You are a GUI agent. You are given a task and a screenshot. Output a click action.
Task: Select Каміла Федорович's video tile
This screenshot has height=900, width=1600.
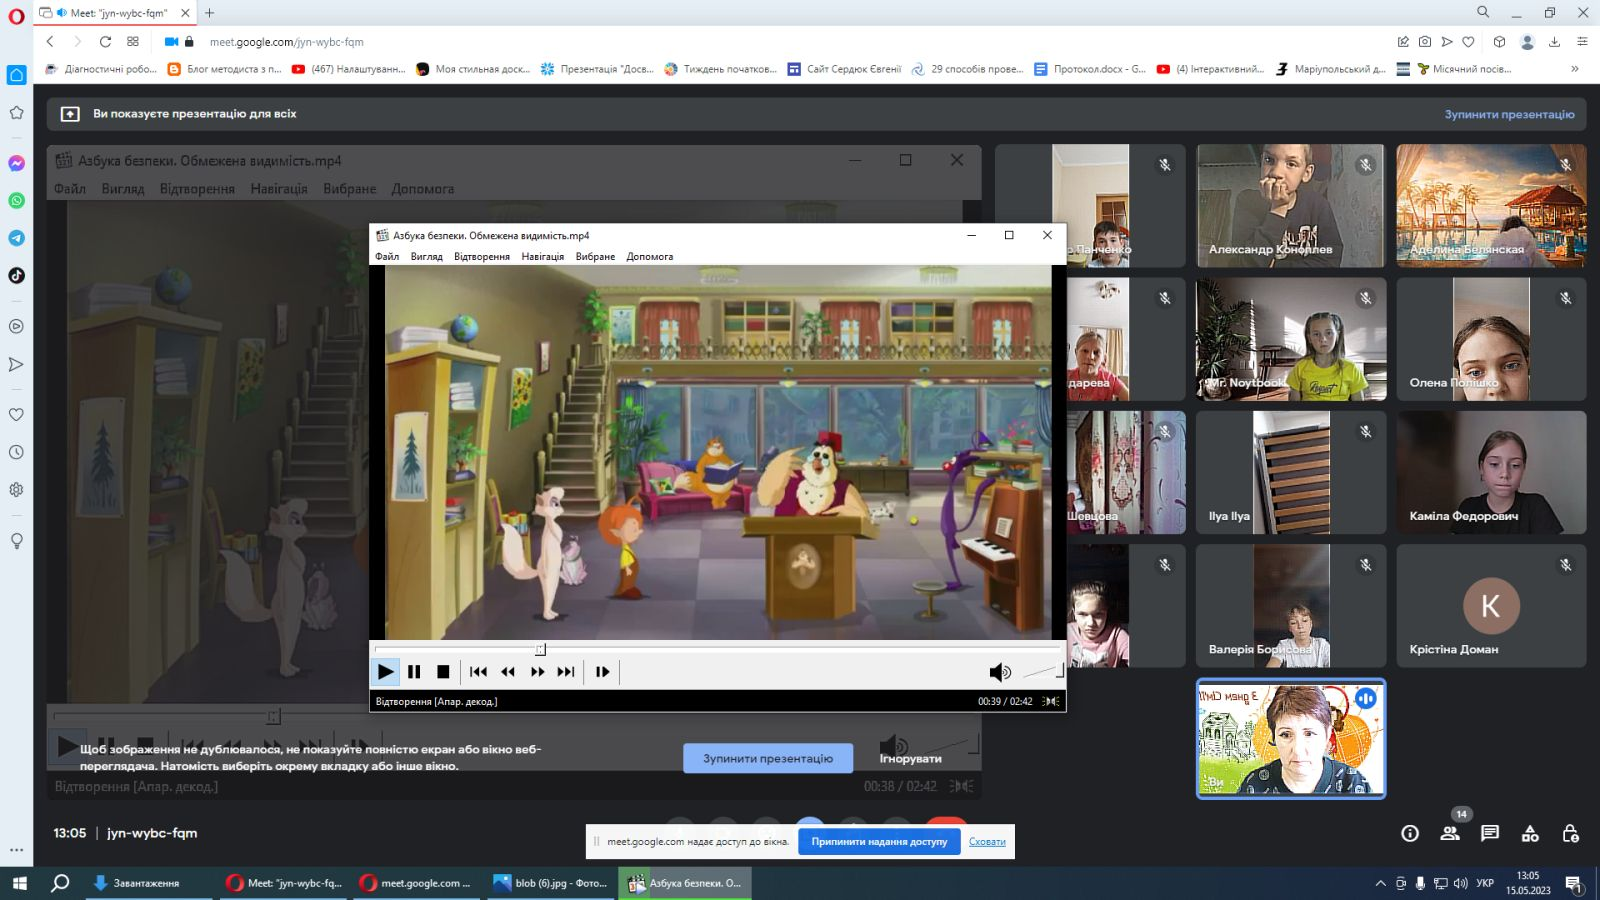tap(1491, 472)
